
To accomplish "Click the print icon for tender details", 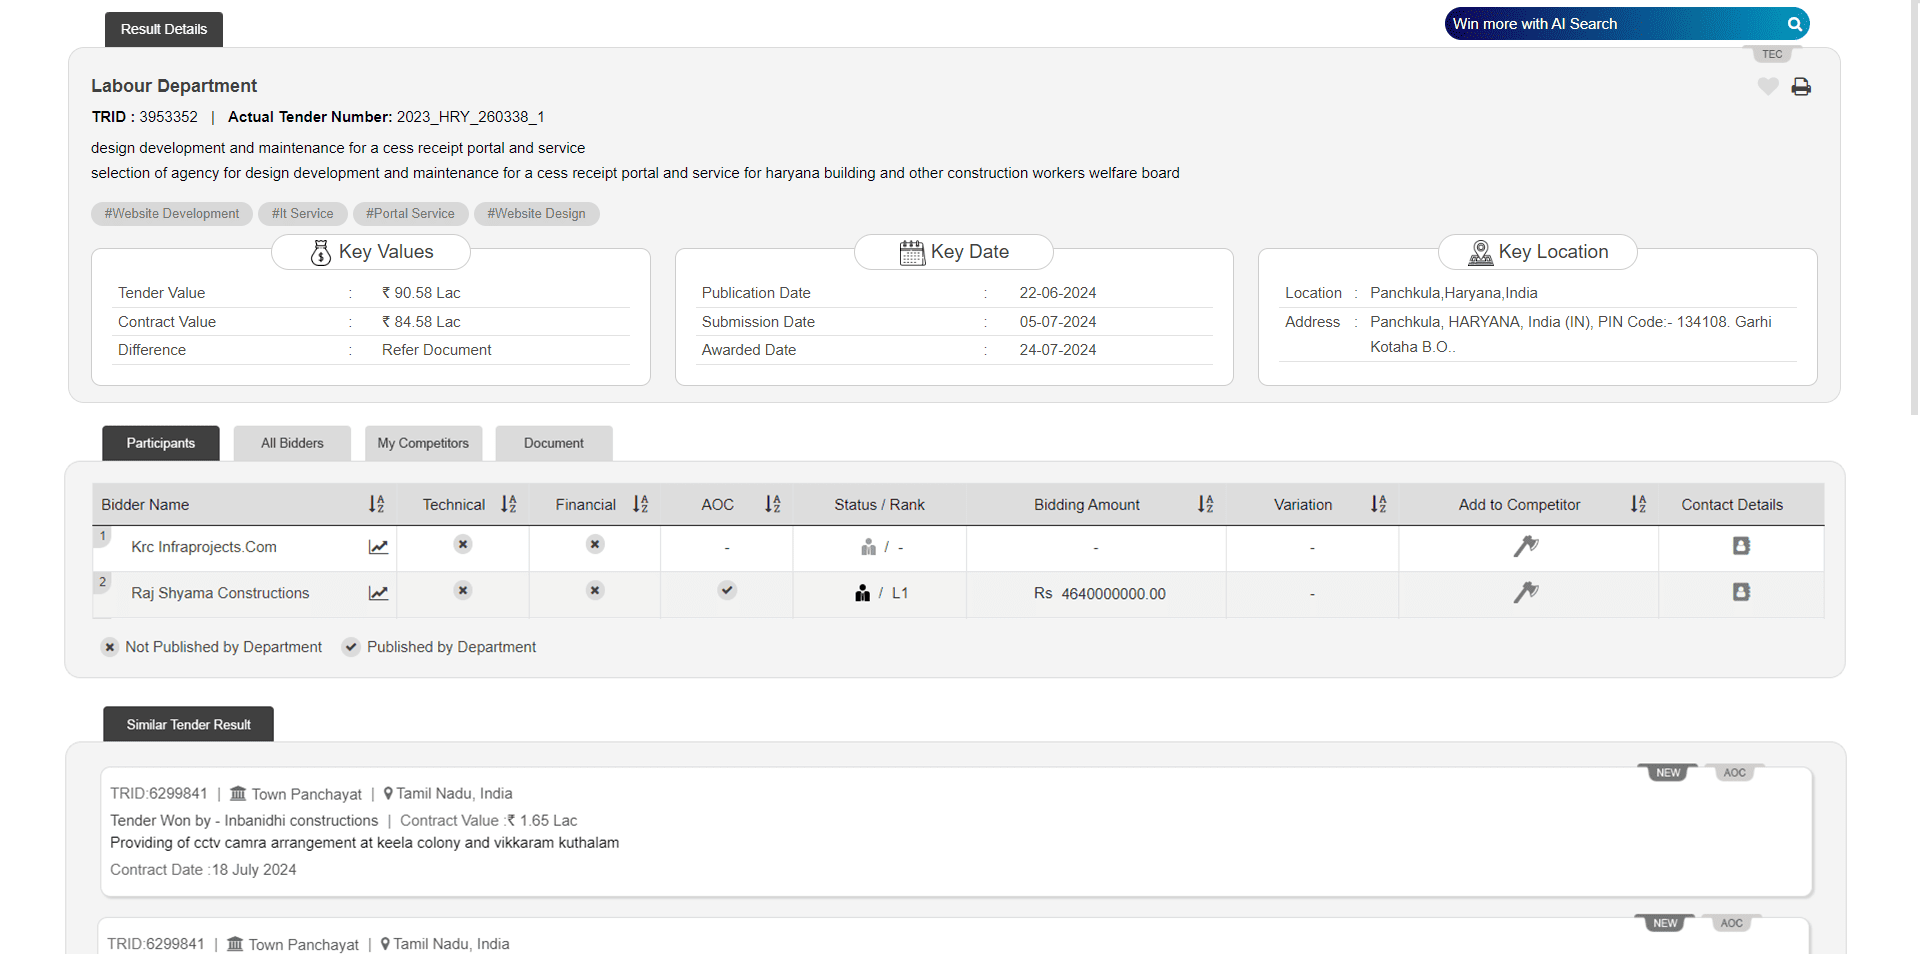I will pyautogui.click(x=1801, y=87).
